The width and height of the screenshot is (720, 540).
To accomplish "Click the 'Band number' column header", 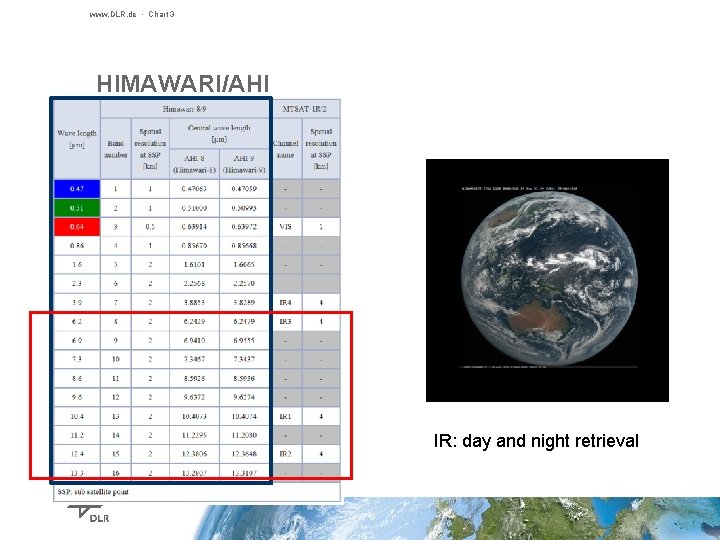I will (x=116, y=149).
